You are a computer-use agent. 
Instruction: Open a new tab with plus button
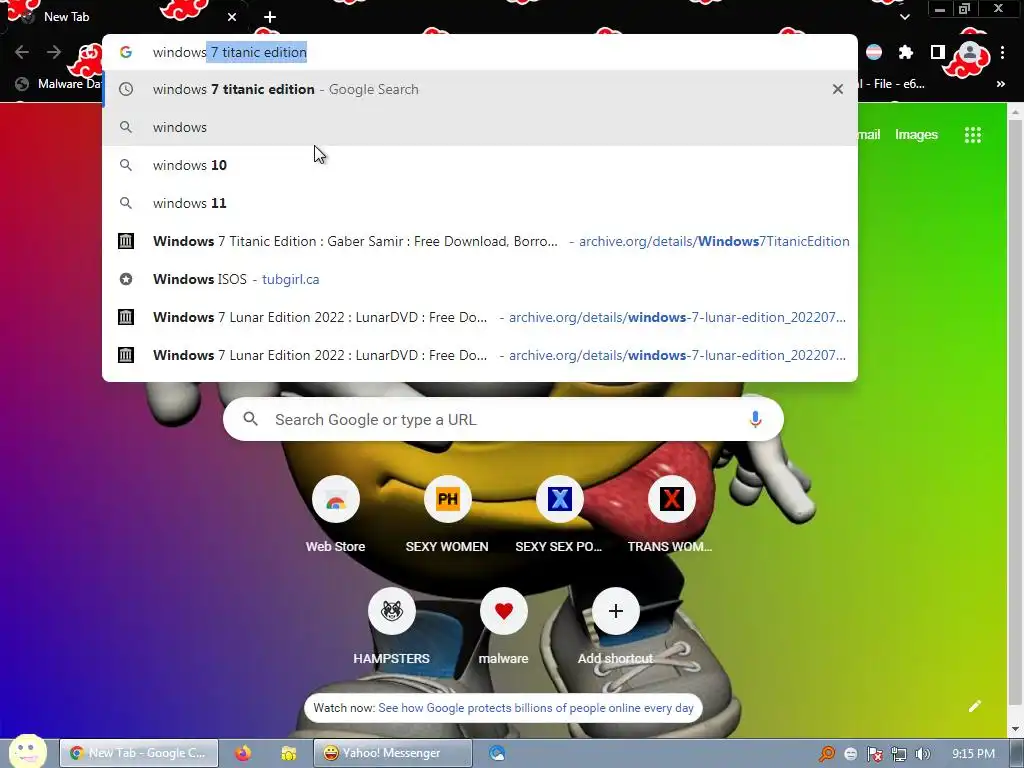click(270, 17)
